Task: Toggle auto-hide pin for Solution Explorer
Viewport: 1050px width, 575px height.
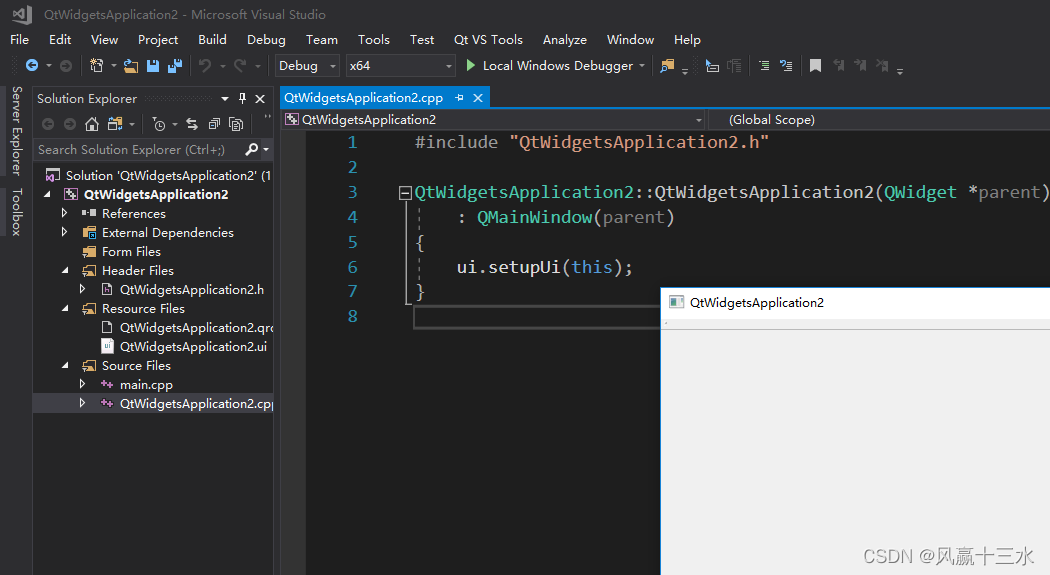Action: 242,99
